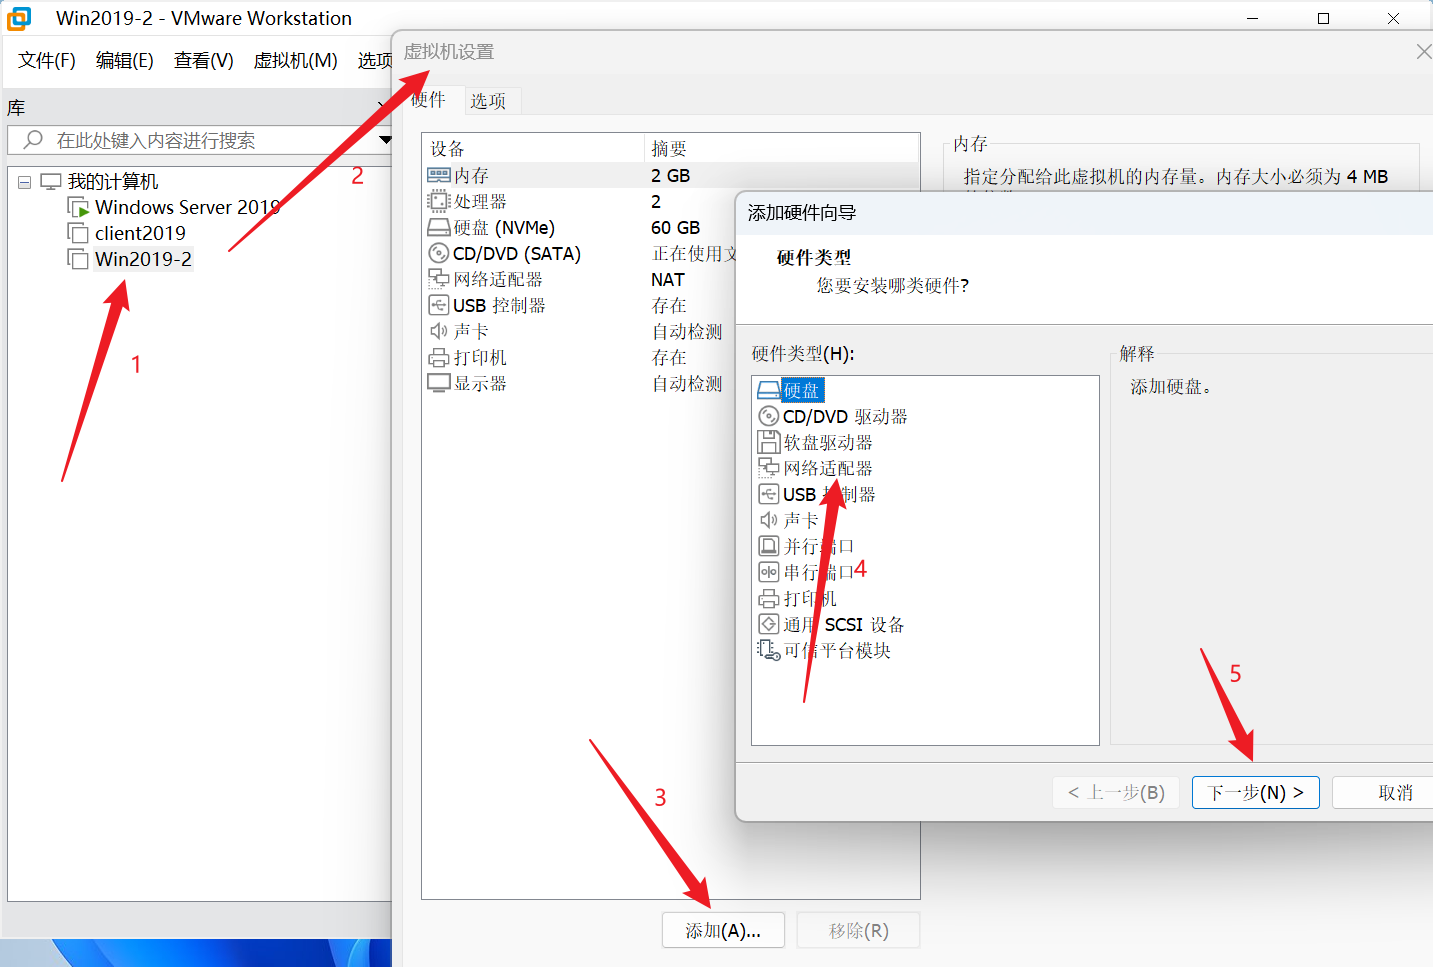Screen dimensions: 1433x967
Task: Click the 60 GB summary value
Action: click(x=676, y=228)
